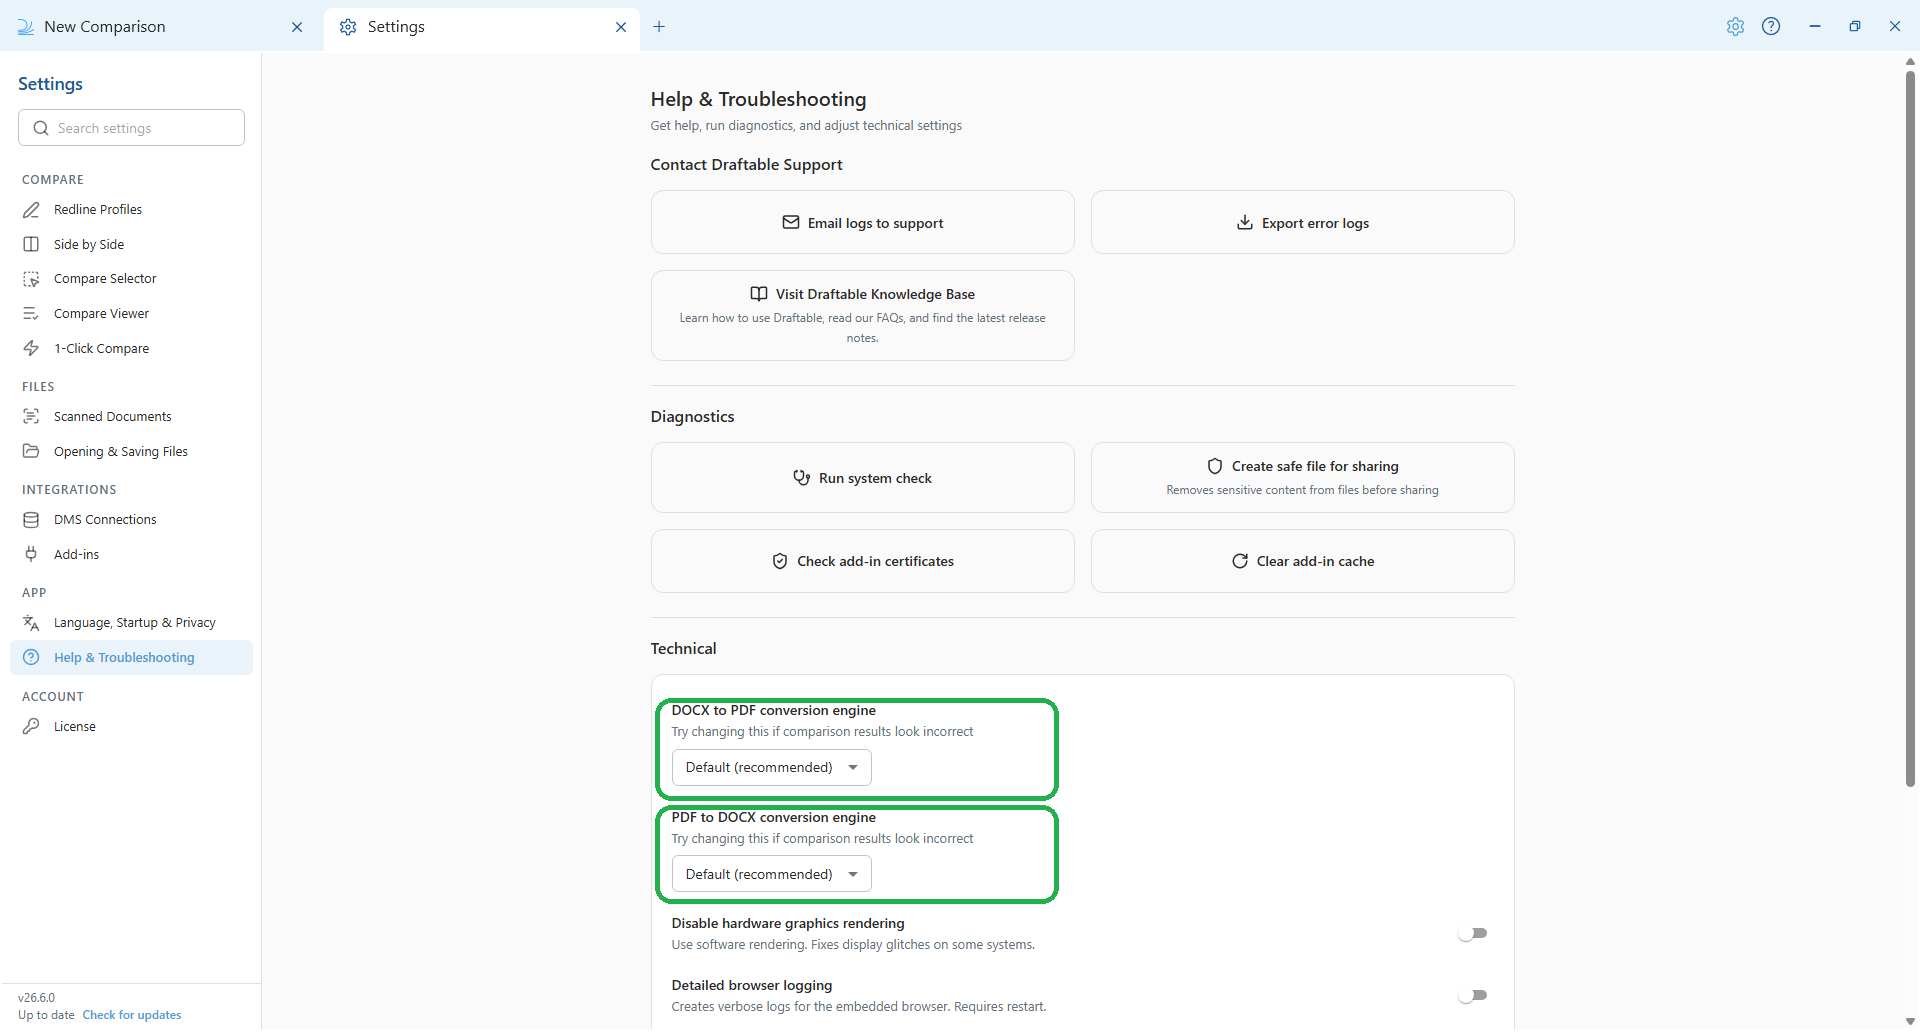This screenshot has width=1920, height=1032.
Task: Click Check add-in certificates button
Action: [862, 562]
